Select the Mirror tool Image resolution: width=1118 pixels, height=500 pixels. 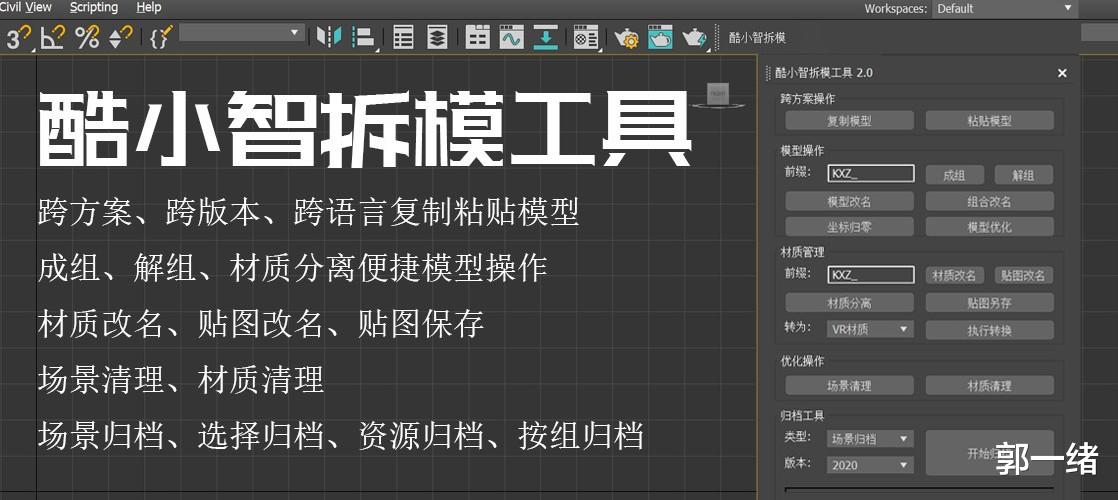click(x=329, y=37)
